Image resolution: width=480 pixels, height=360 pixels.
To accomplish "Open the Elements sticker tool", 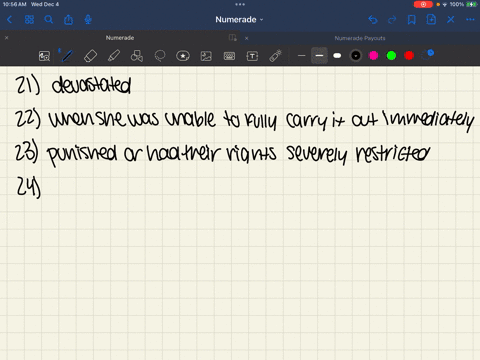I will [x=183, y=56].
